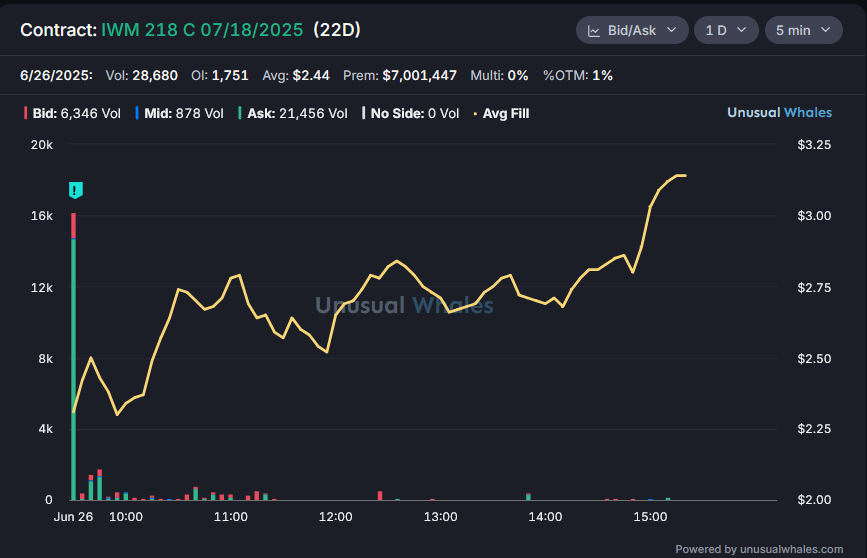The height and width of the screenshot is (558, 867).
Task: Open the Unusual Whales logo link
Action: [779, 112]
